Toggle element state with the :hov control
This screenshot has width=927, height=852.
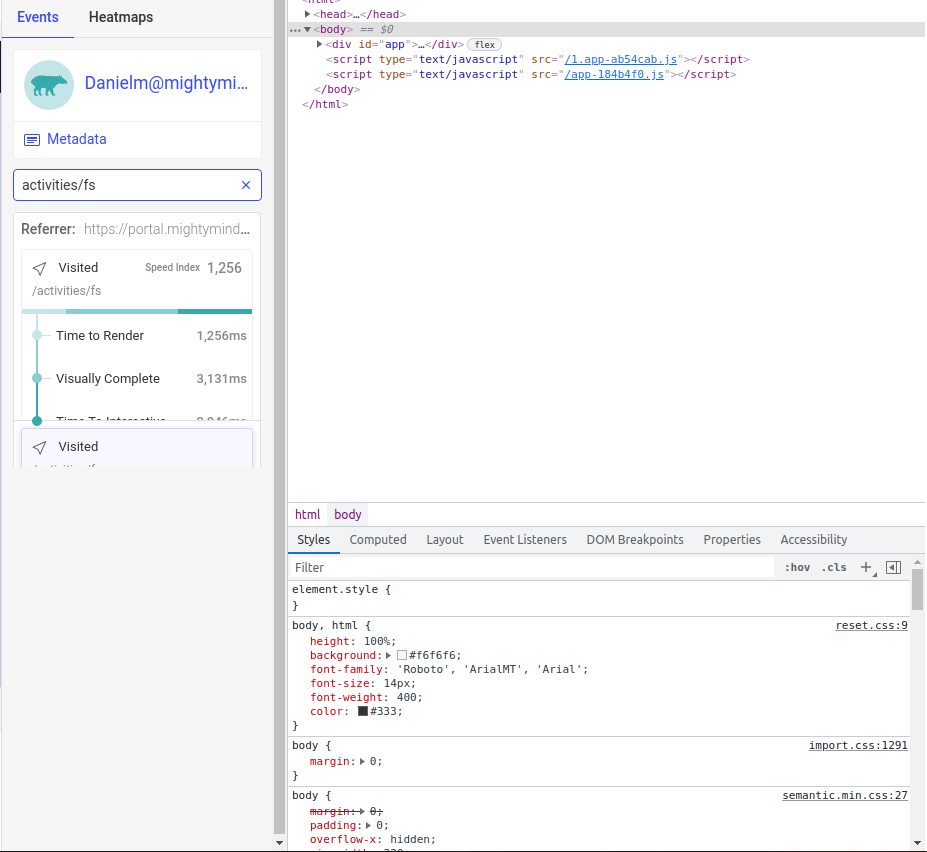point(797,567)
